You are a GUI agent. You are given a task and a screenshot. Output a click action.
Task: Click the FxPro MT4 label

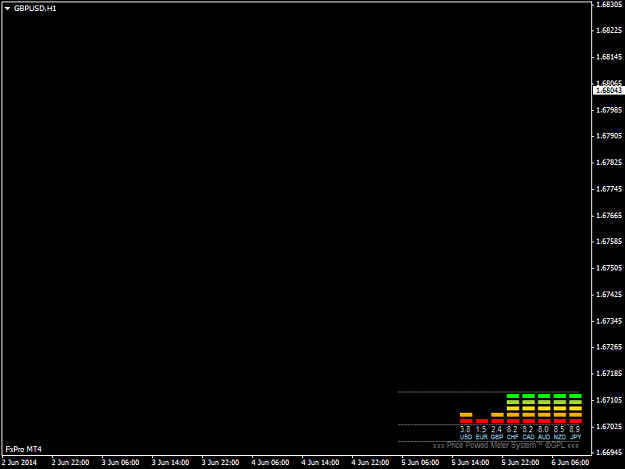point(24,449)
